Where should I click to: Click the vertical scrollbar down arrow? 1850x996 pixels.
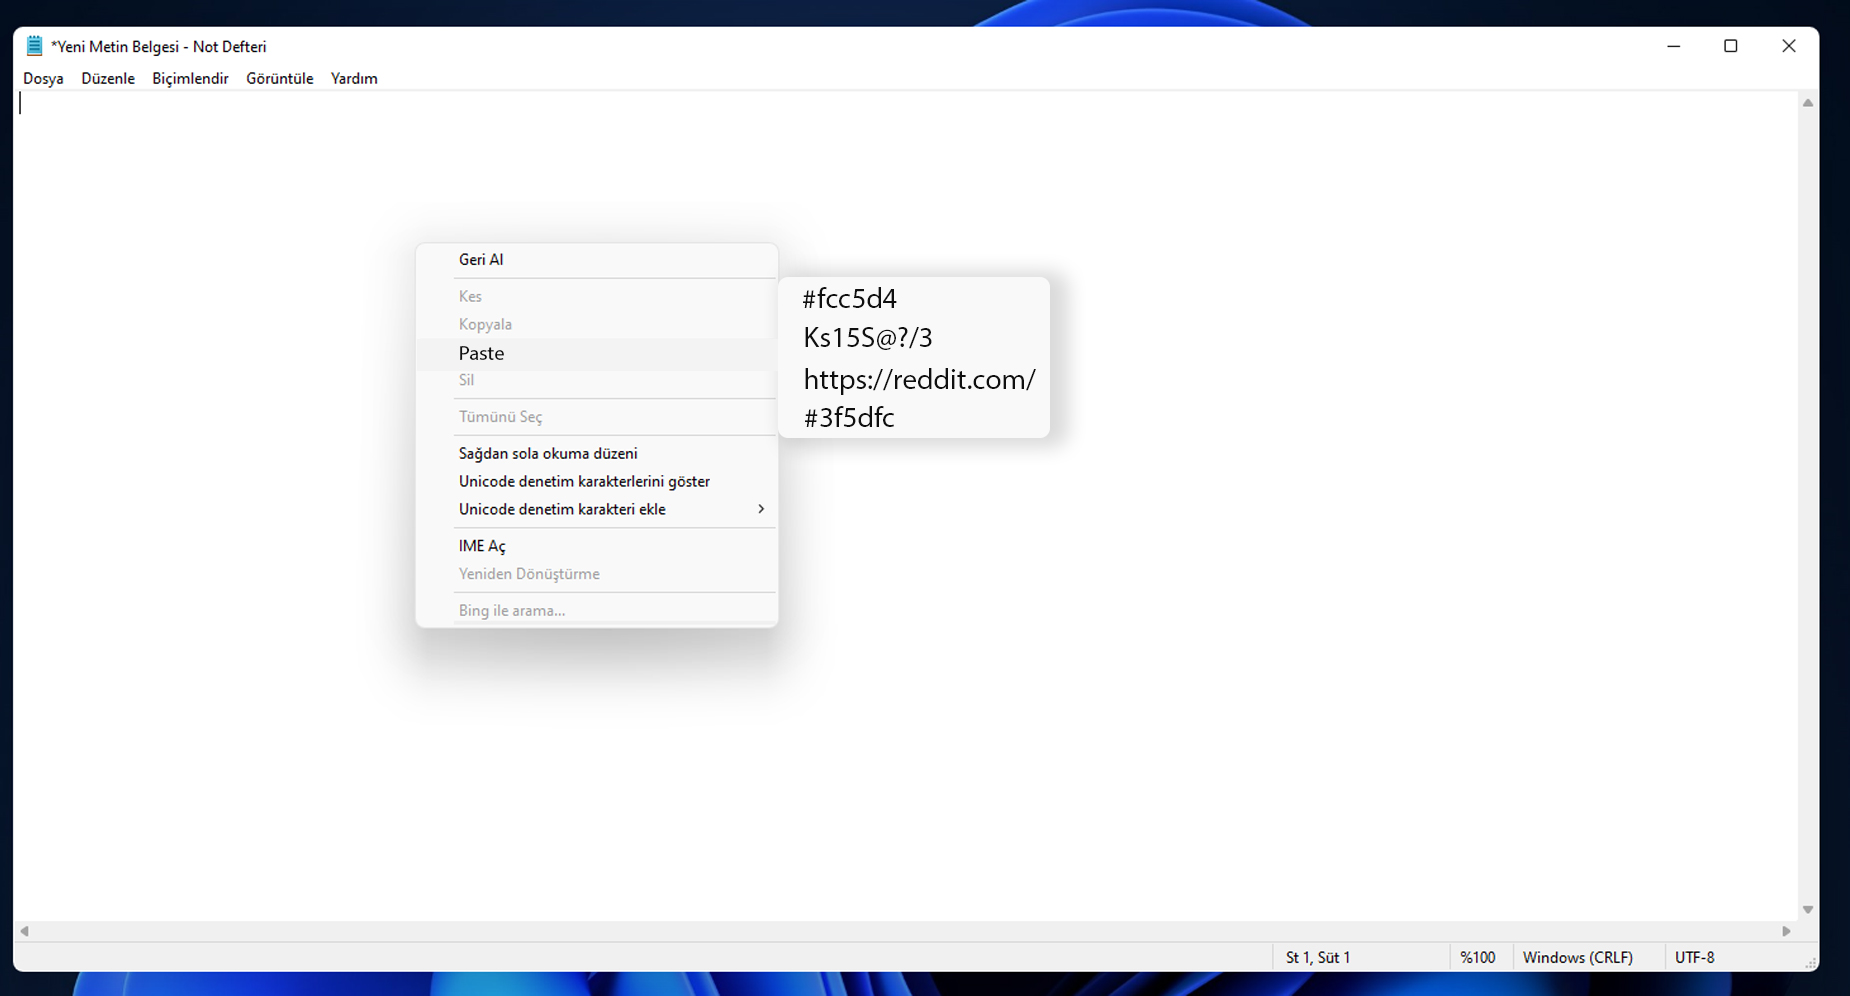point(1808,910)
